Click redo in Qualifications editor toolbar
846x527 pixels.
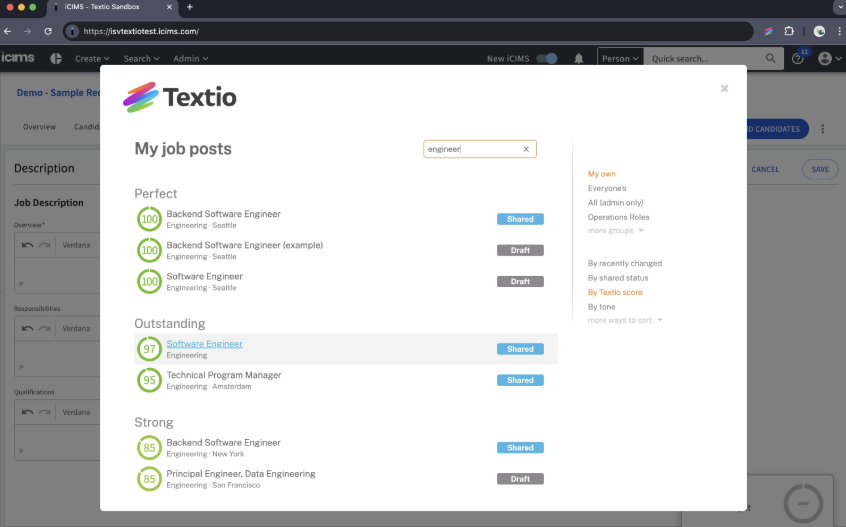pyautogui.click(x=45, y=412)
